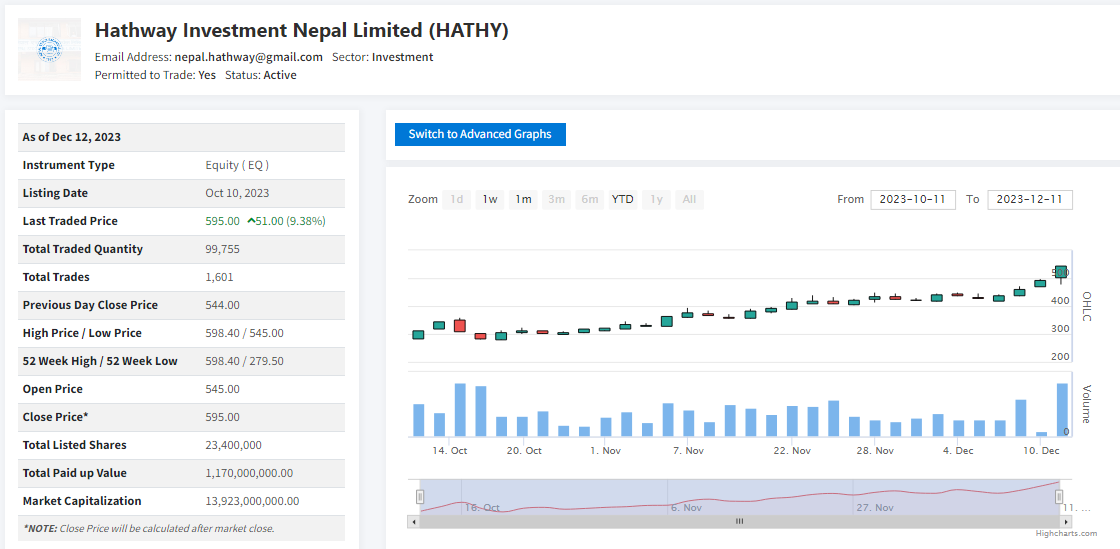
Task: Open the To date field picker
Action: click(1029, 199)
